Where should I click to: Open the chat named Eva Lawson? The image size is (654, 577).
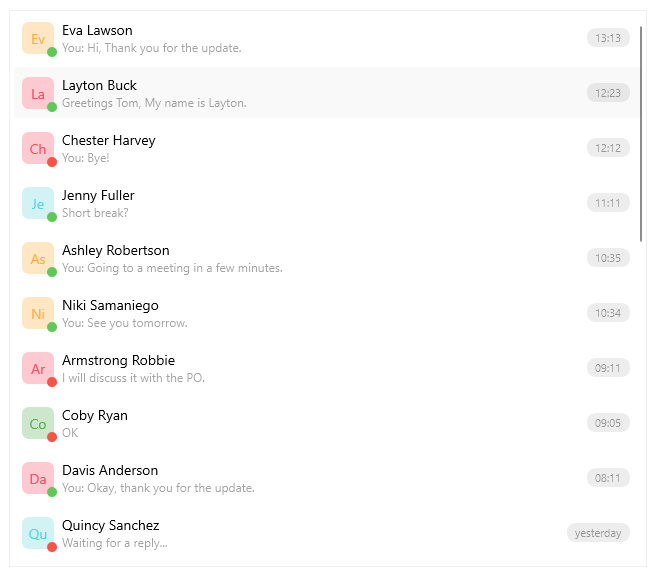(97, 30)
